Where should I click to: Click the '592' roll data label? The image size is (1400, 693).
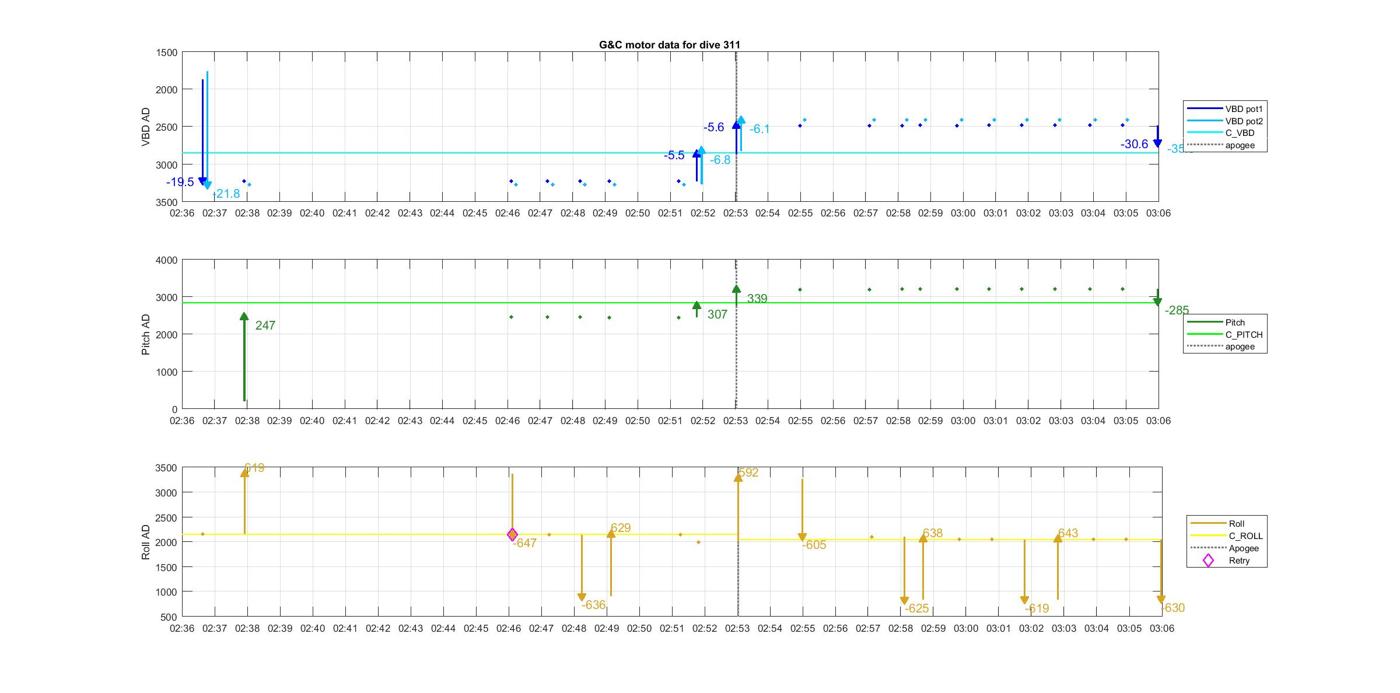(748, 473)
